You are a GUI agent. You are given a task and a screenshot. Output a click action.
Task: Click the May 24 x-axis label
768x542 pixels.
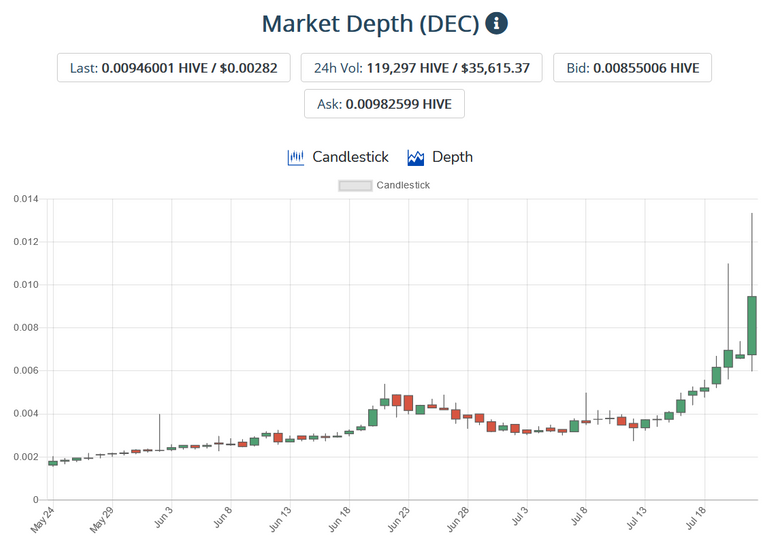[43, 519]
